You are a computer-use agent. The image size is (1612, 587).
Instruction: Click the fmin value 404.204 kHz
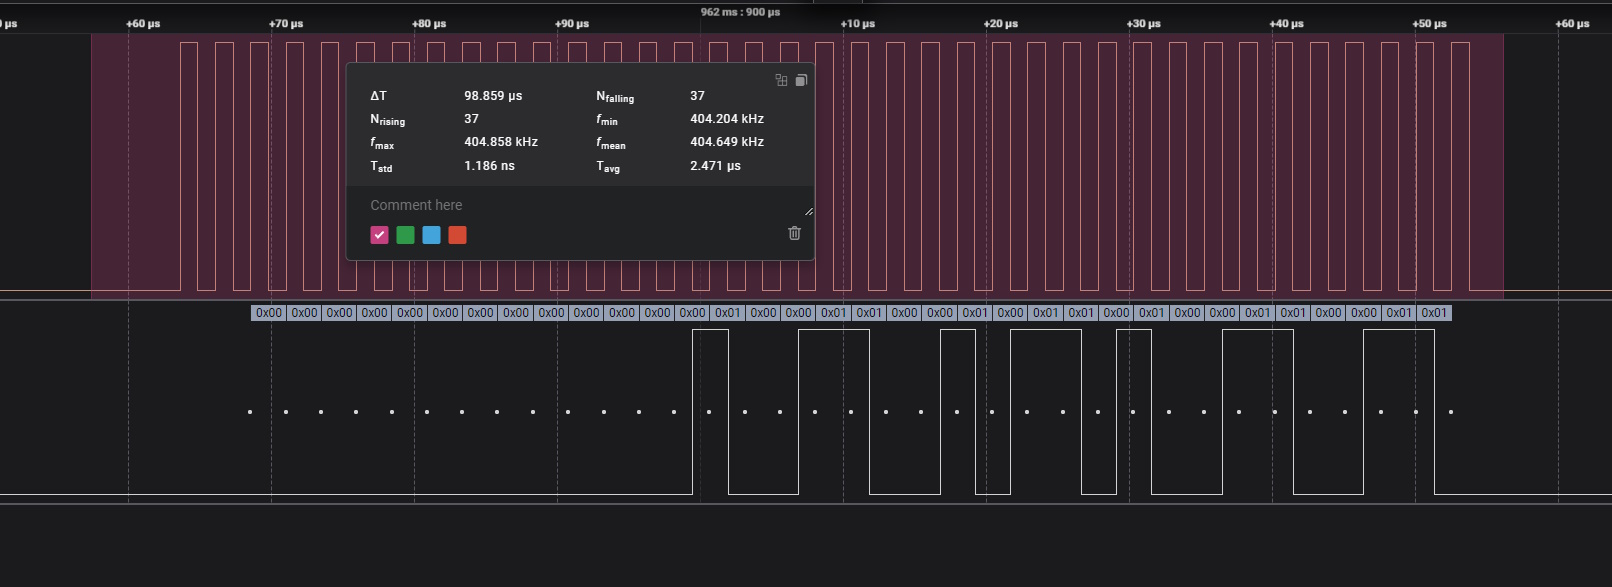727,119
